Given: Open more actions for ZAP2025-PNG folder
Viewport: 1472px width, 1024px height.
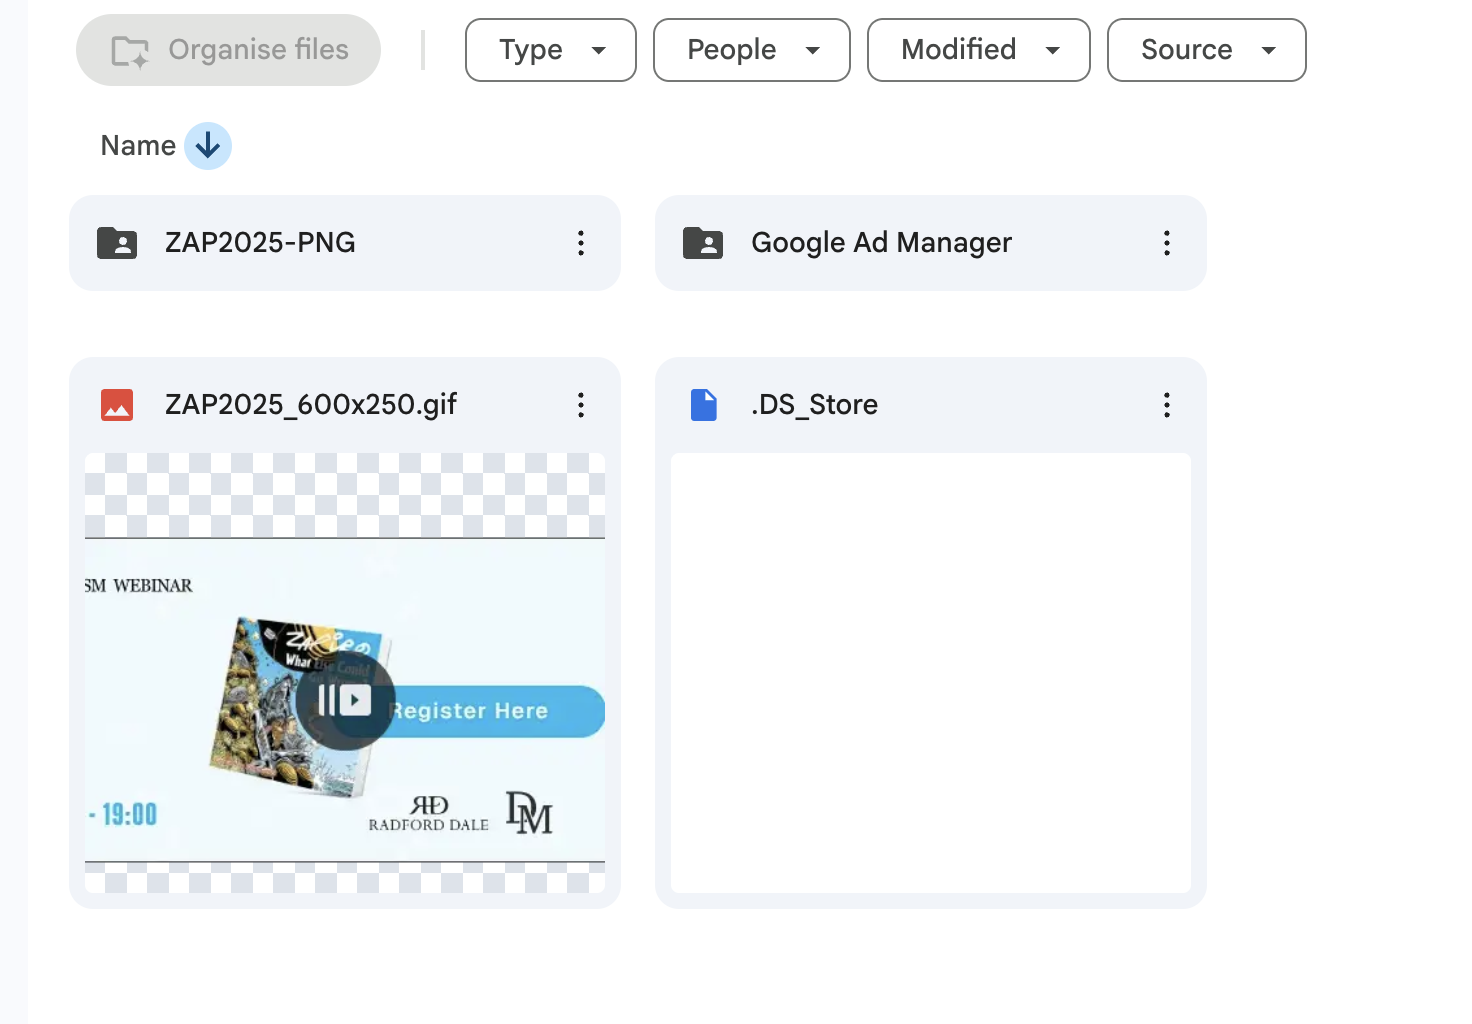Looking at the screenshot, I should (580, 243).
